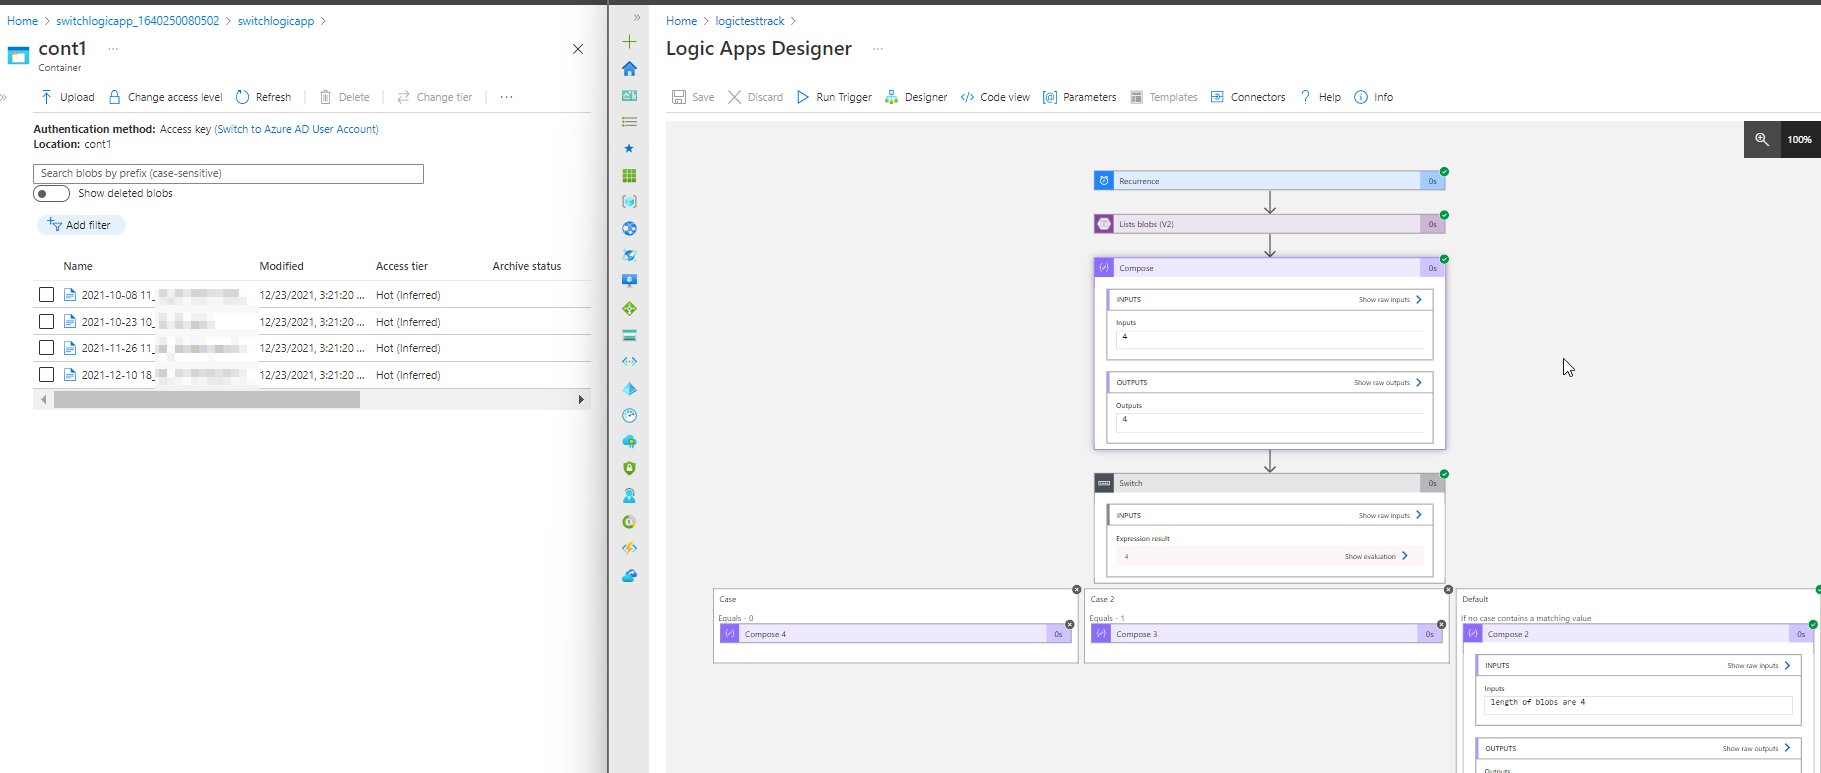Select checkbox for blob 2021-10-08 11
The width and height of the screenshot is (1821, 773).
click(x=46, y=295)
